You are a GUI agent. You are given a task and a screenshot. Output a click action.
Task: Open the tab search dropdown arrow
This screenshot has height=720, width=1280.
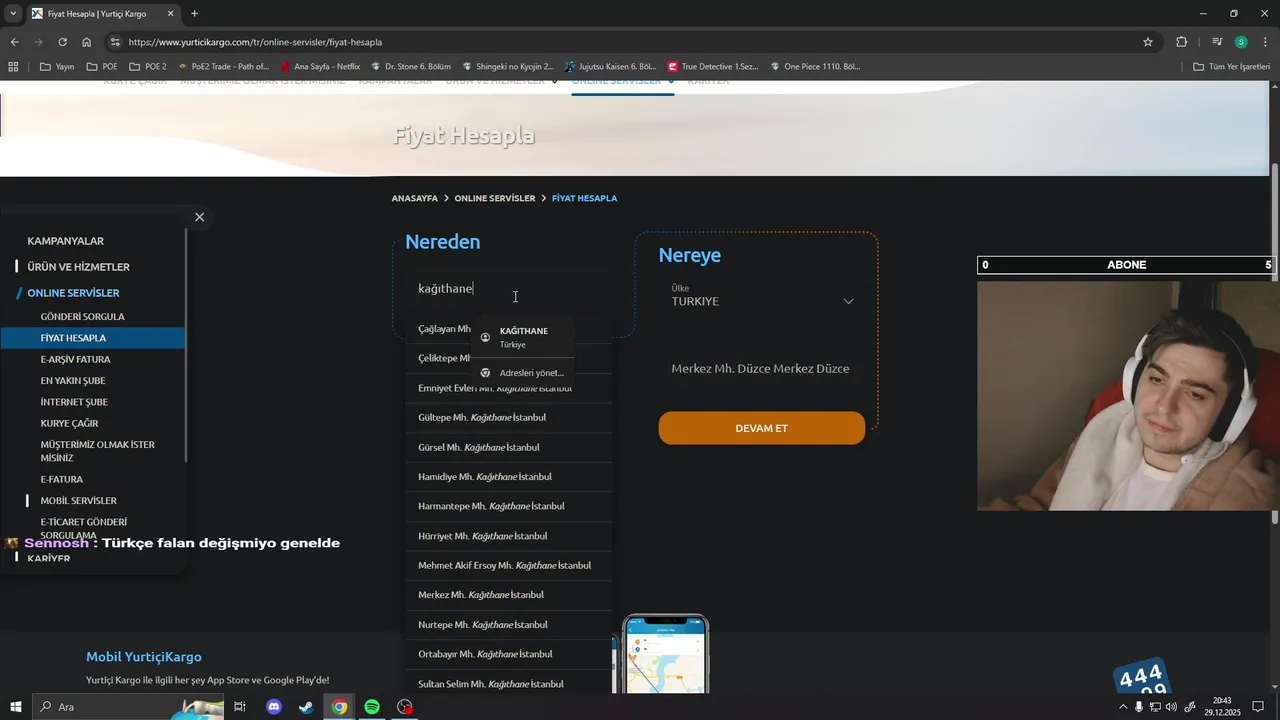click(13, 14)
